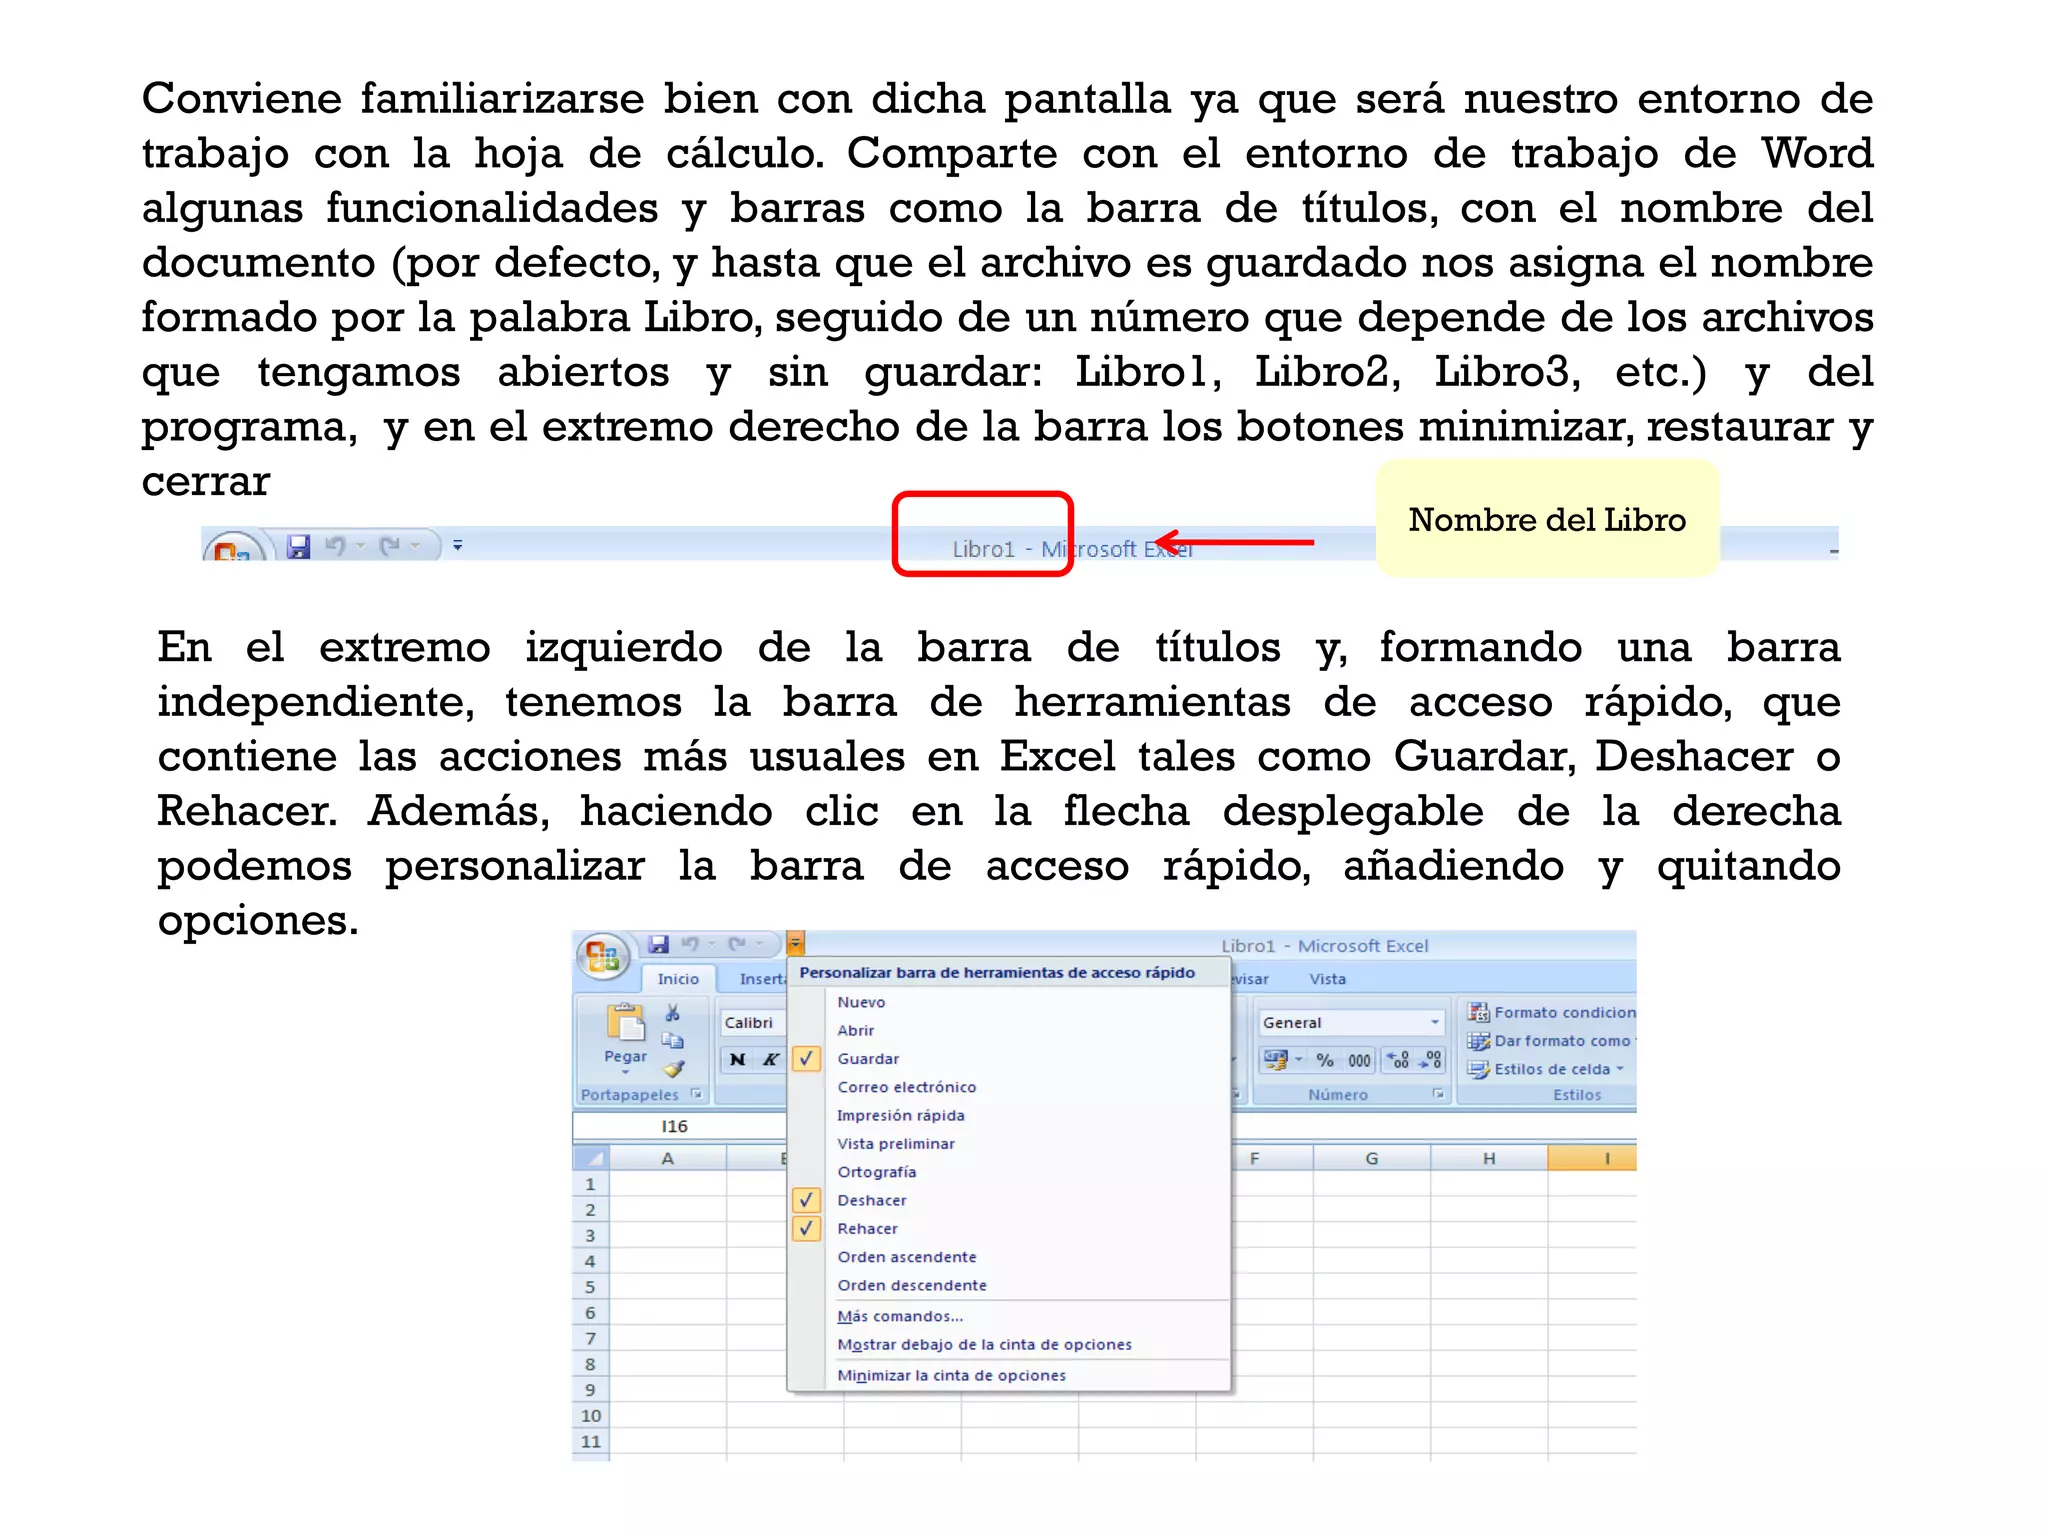Click Dar formato como tabla button

click(x=1551, y=1040)
